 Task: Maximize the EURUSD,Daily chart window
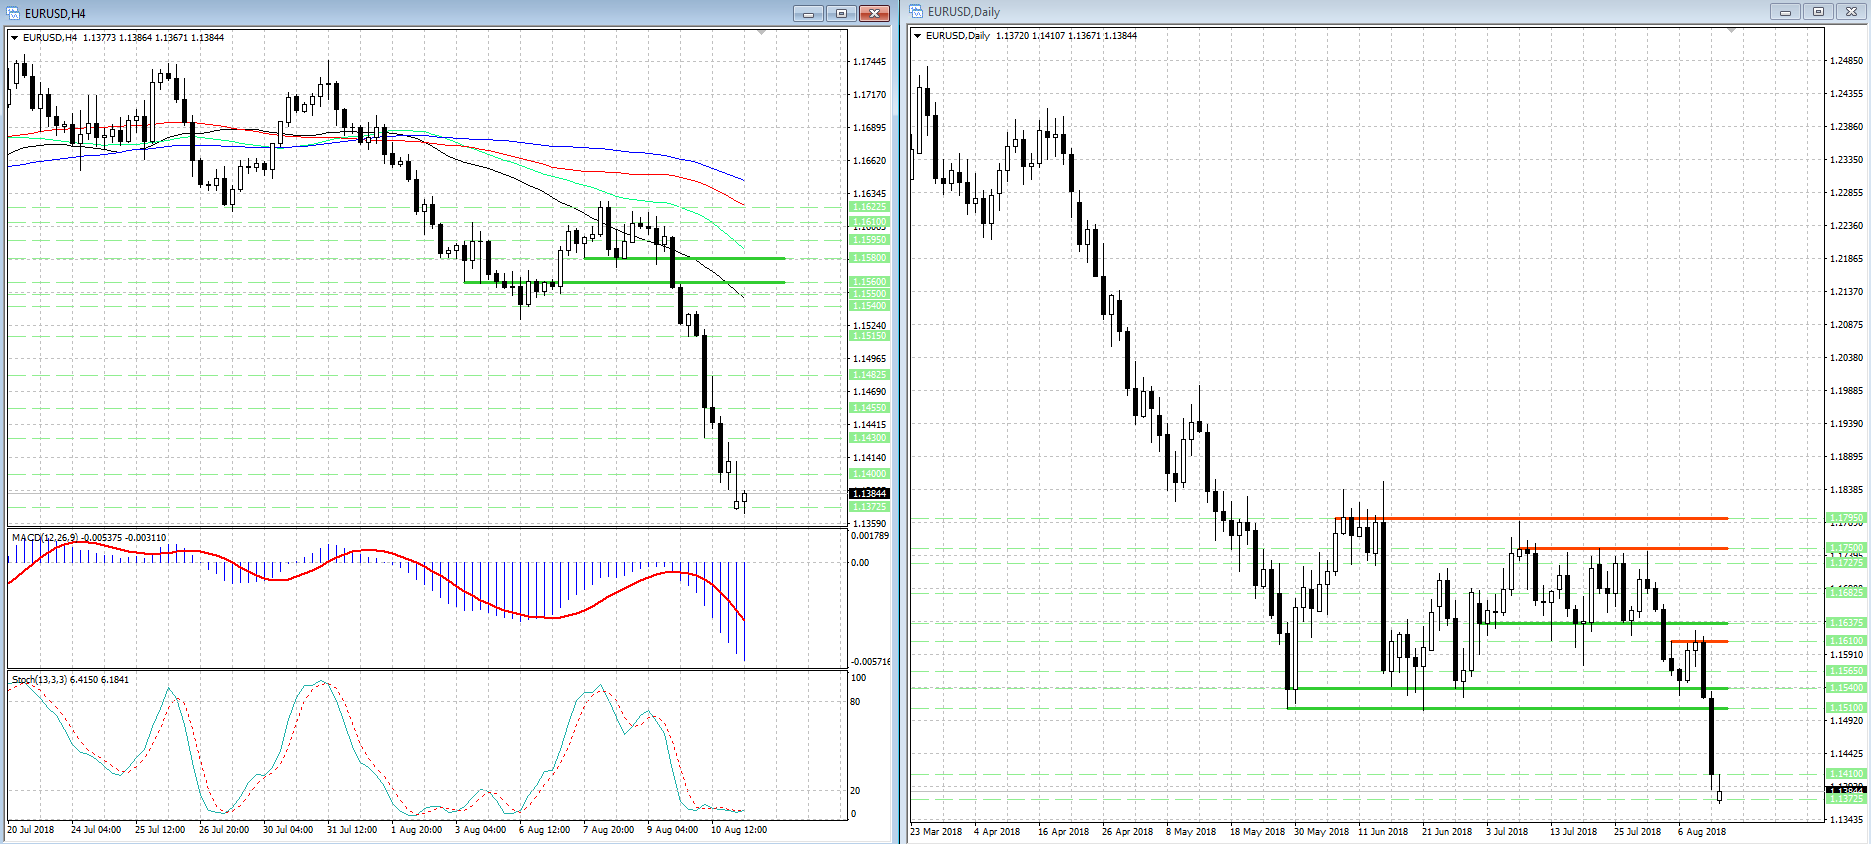click(1818, 12)
